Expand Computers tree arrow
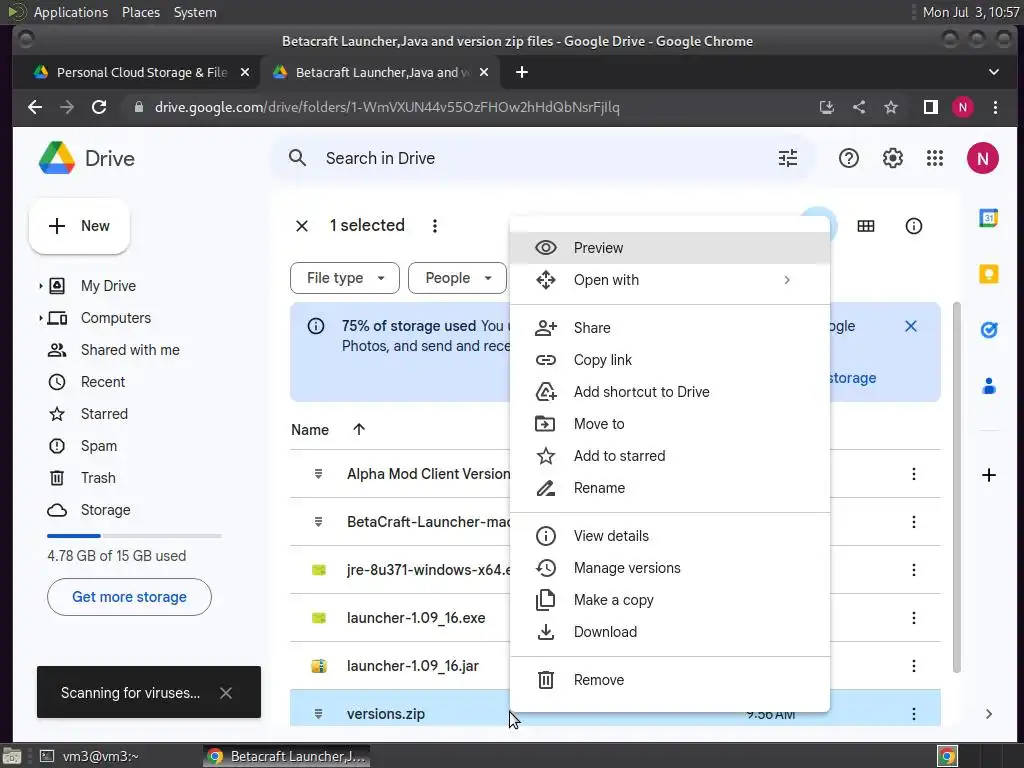 tap(40, 318)
